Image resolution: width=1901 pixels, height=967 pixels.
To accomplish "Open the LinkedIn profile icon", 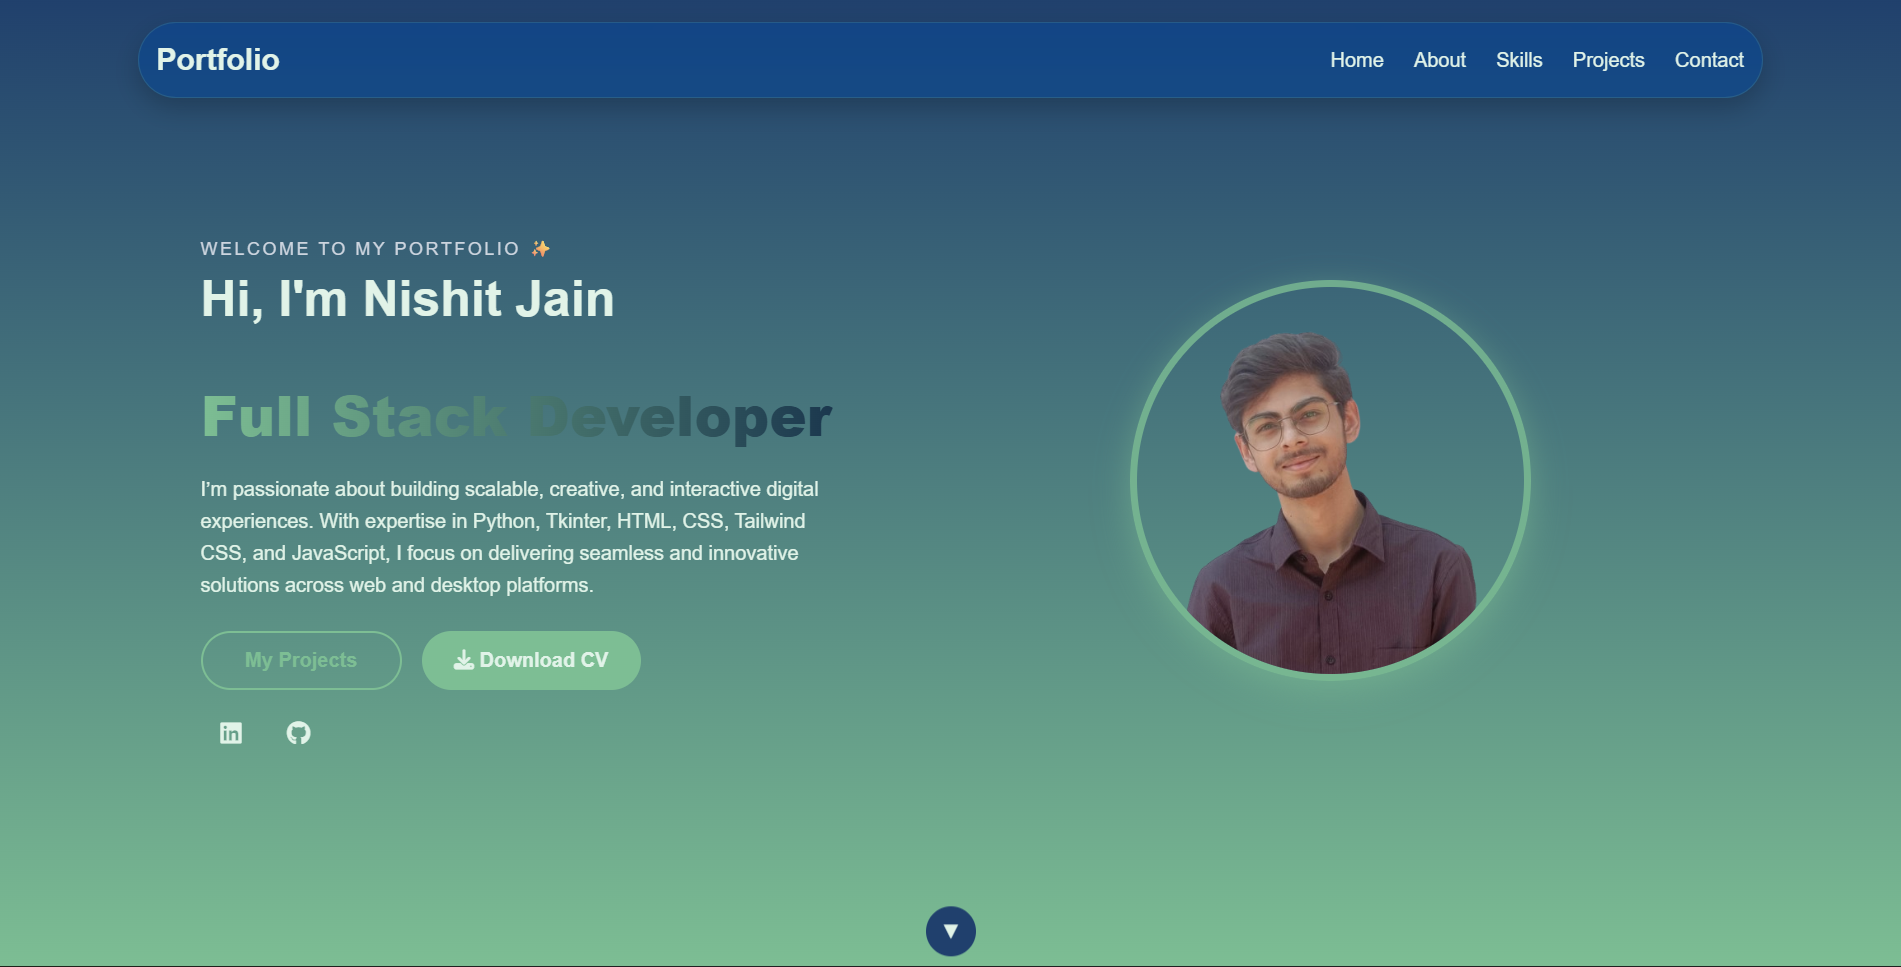I will (x=231, y=733).
